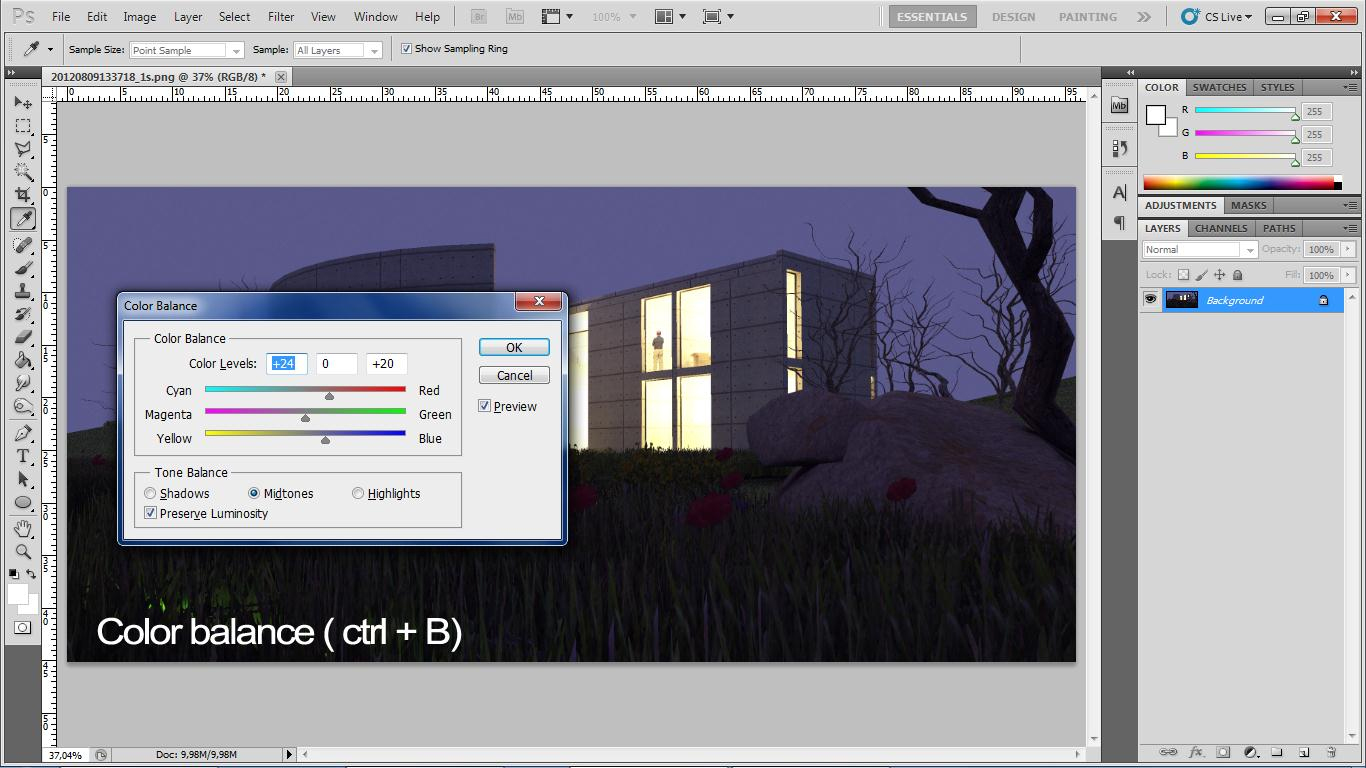The height and width of the screenshot is (768, 1366).
Task: Choose the Highlights tone option
Action: (358, 493)
